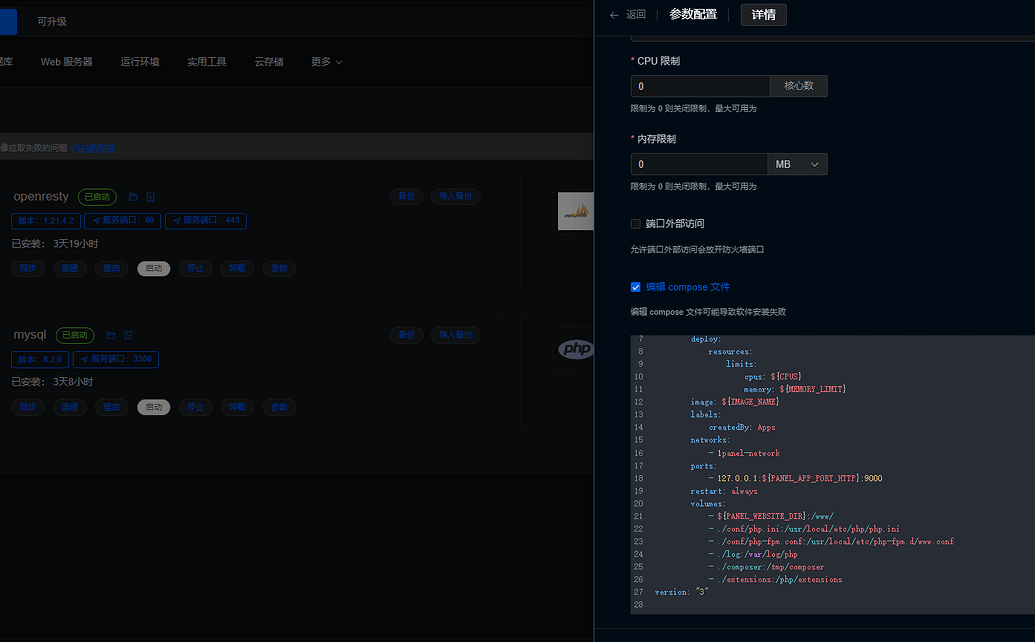The width and height of the screenshot is (1035, 642).
Task: Uncheck the 编辑 compose 文件 checkbox
Action: click(x=635, y=286)
